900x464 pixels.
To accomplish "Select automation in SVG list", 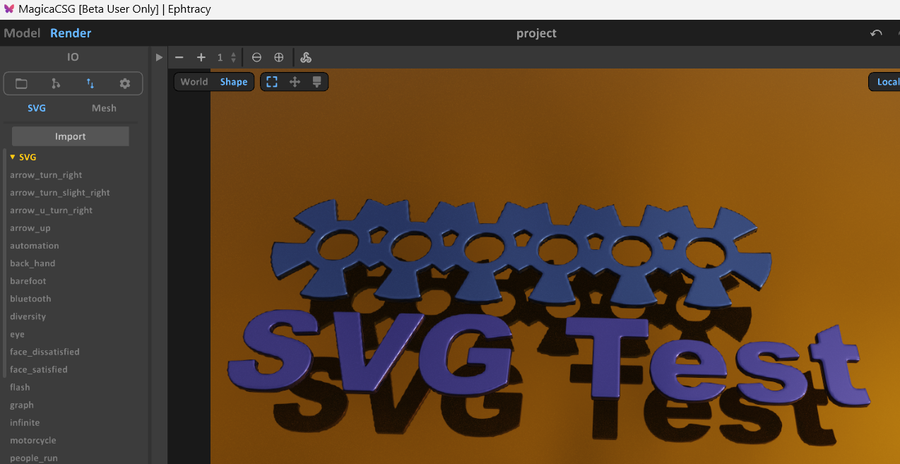I will coord(34,245).
